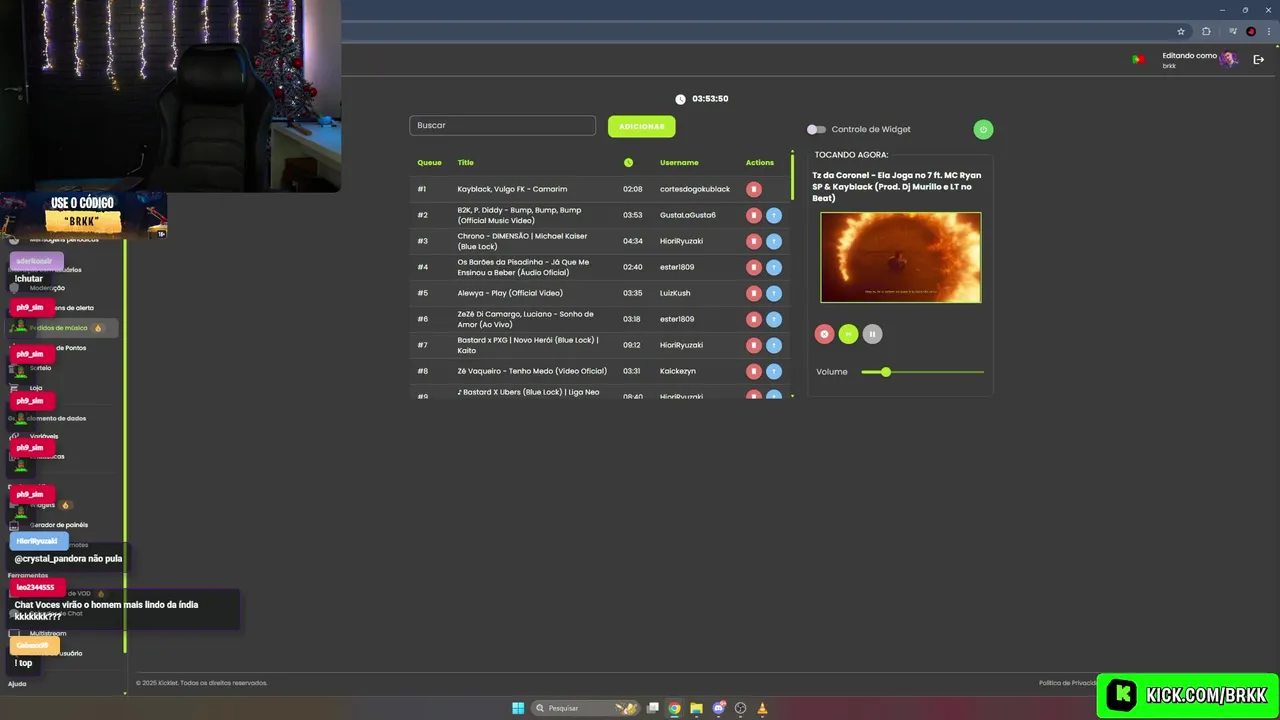Move Chrono DIMENSÃO track up

tap(774, 241)
